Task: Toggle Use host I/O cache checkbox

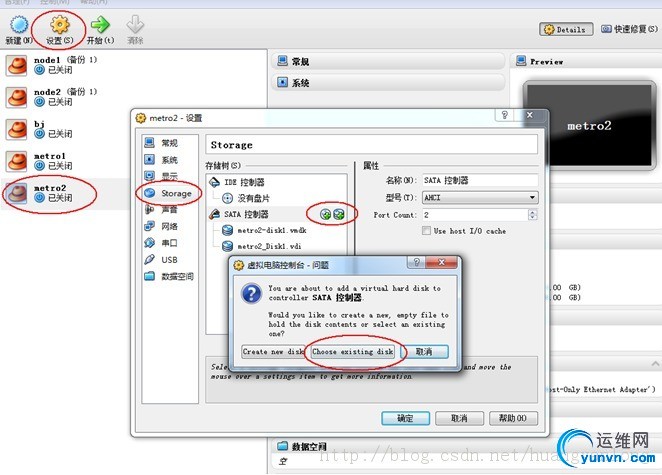Action: tap(426, 231)
